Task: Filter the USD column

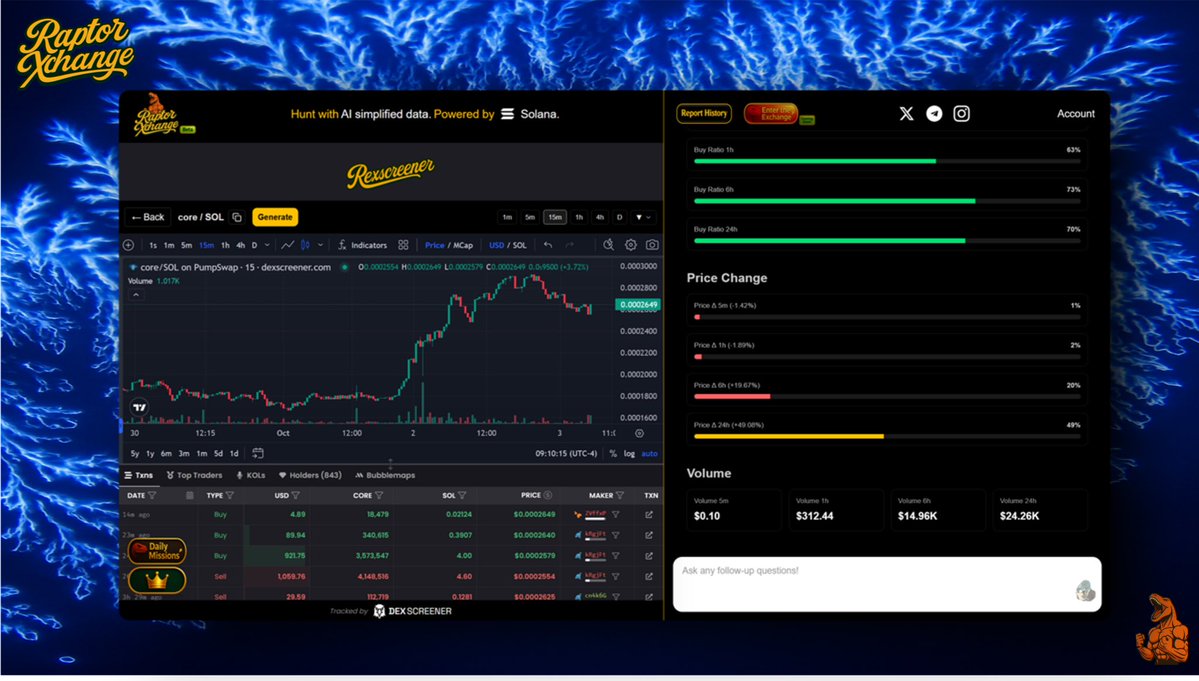Action: point(295,495)
